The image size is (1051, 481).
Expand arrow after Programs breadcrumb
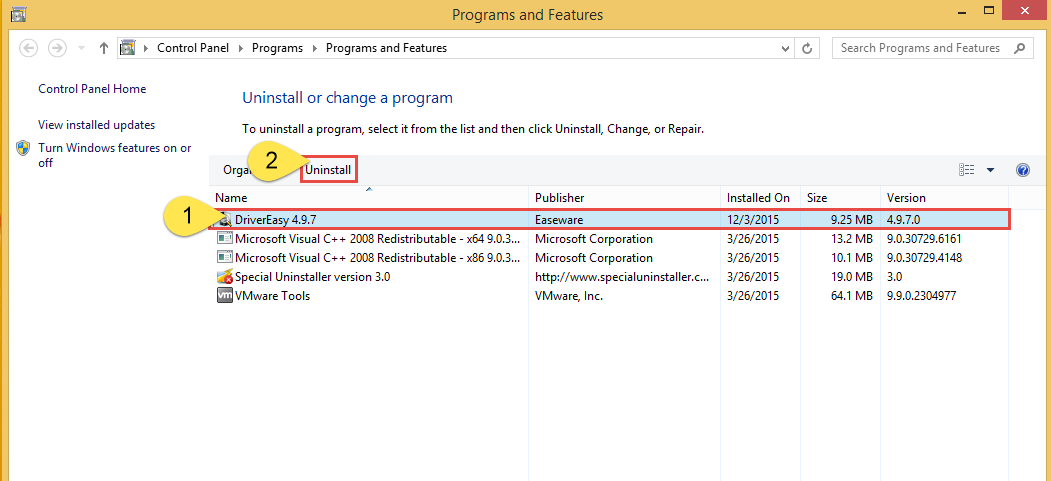[314, 48]
